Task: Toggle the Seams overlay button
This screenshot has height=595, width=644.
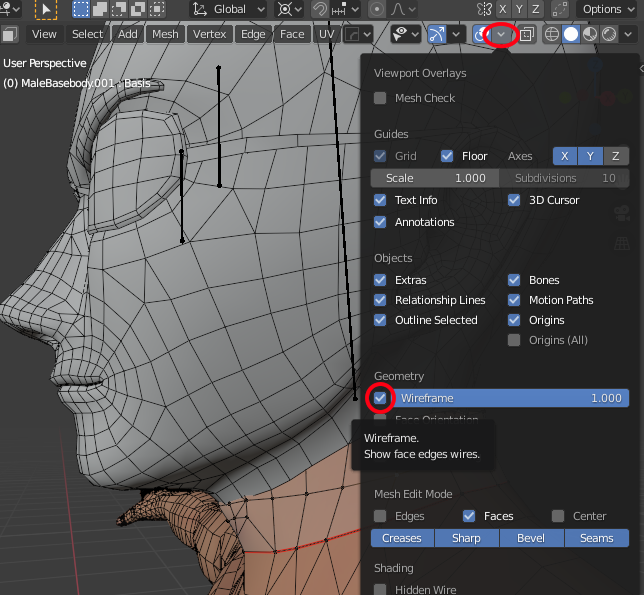Action: (596, 538)
